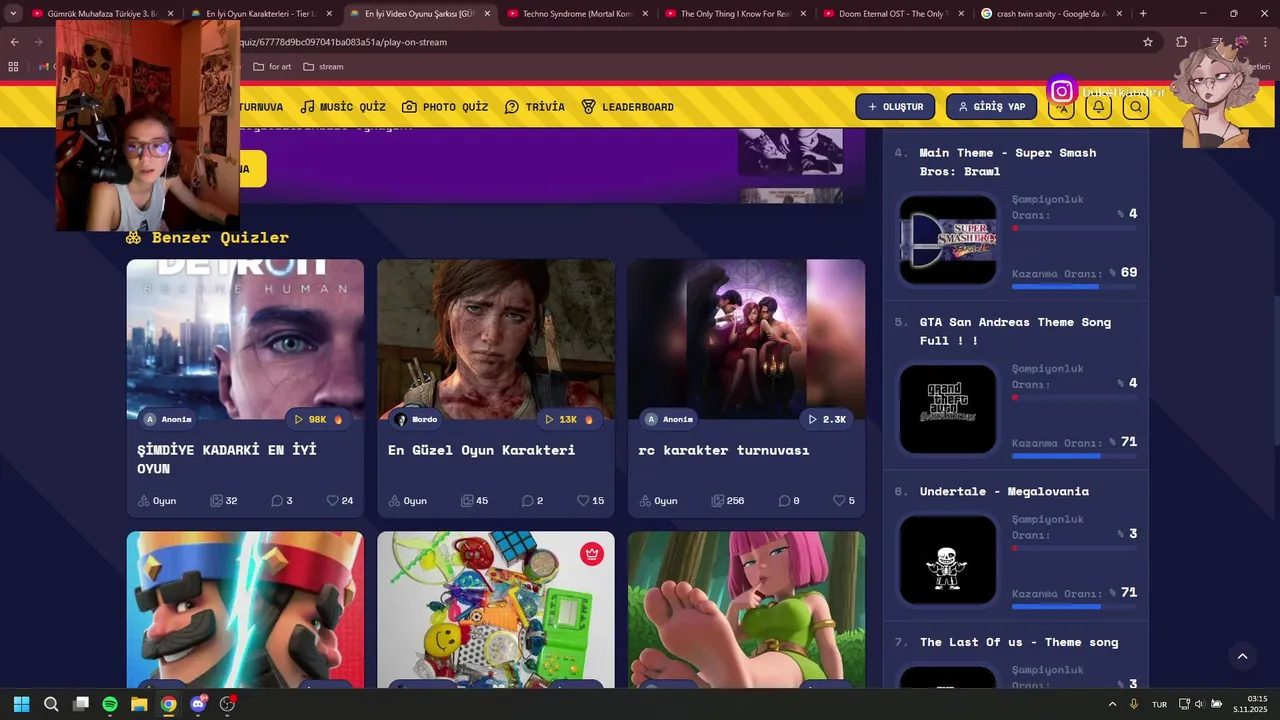Screen dimensions: 1280x720
Task: Click the GİRİŞ YAP login button
Action: pyautogui.click(x=991, y=107)
